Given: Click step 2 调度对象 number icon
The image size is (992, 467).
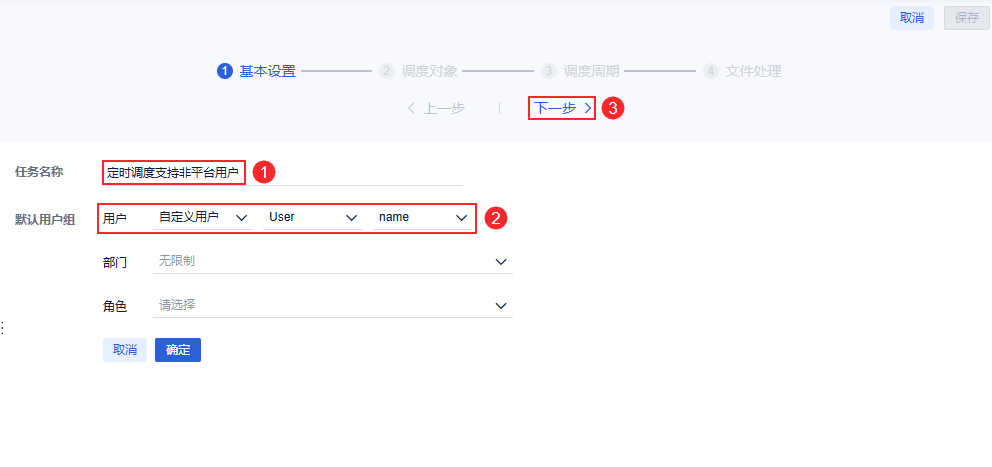Looking at the screenshot, I should tap(387, 71).
